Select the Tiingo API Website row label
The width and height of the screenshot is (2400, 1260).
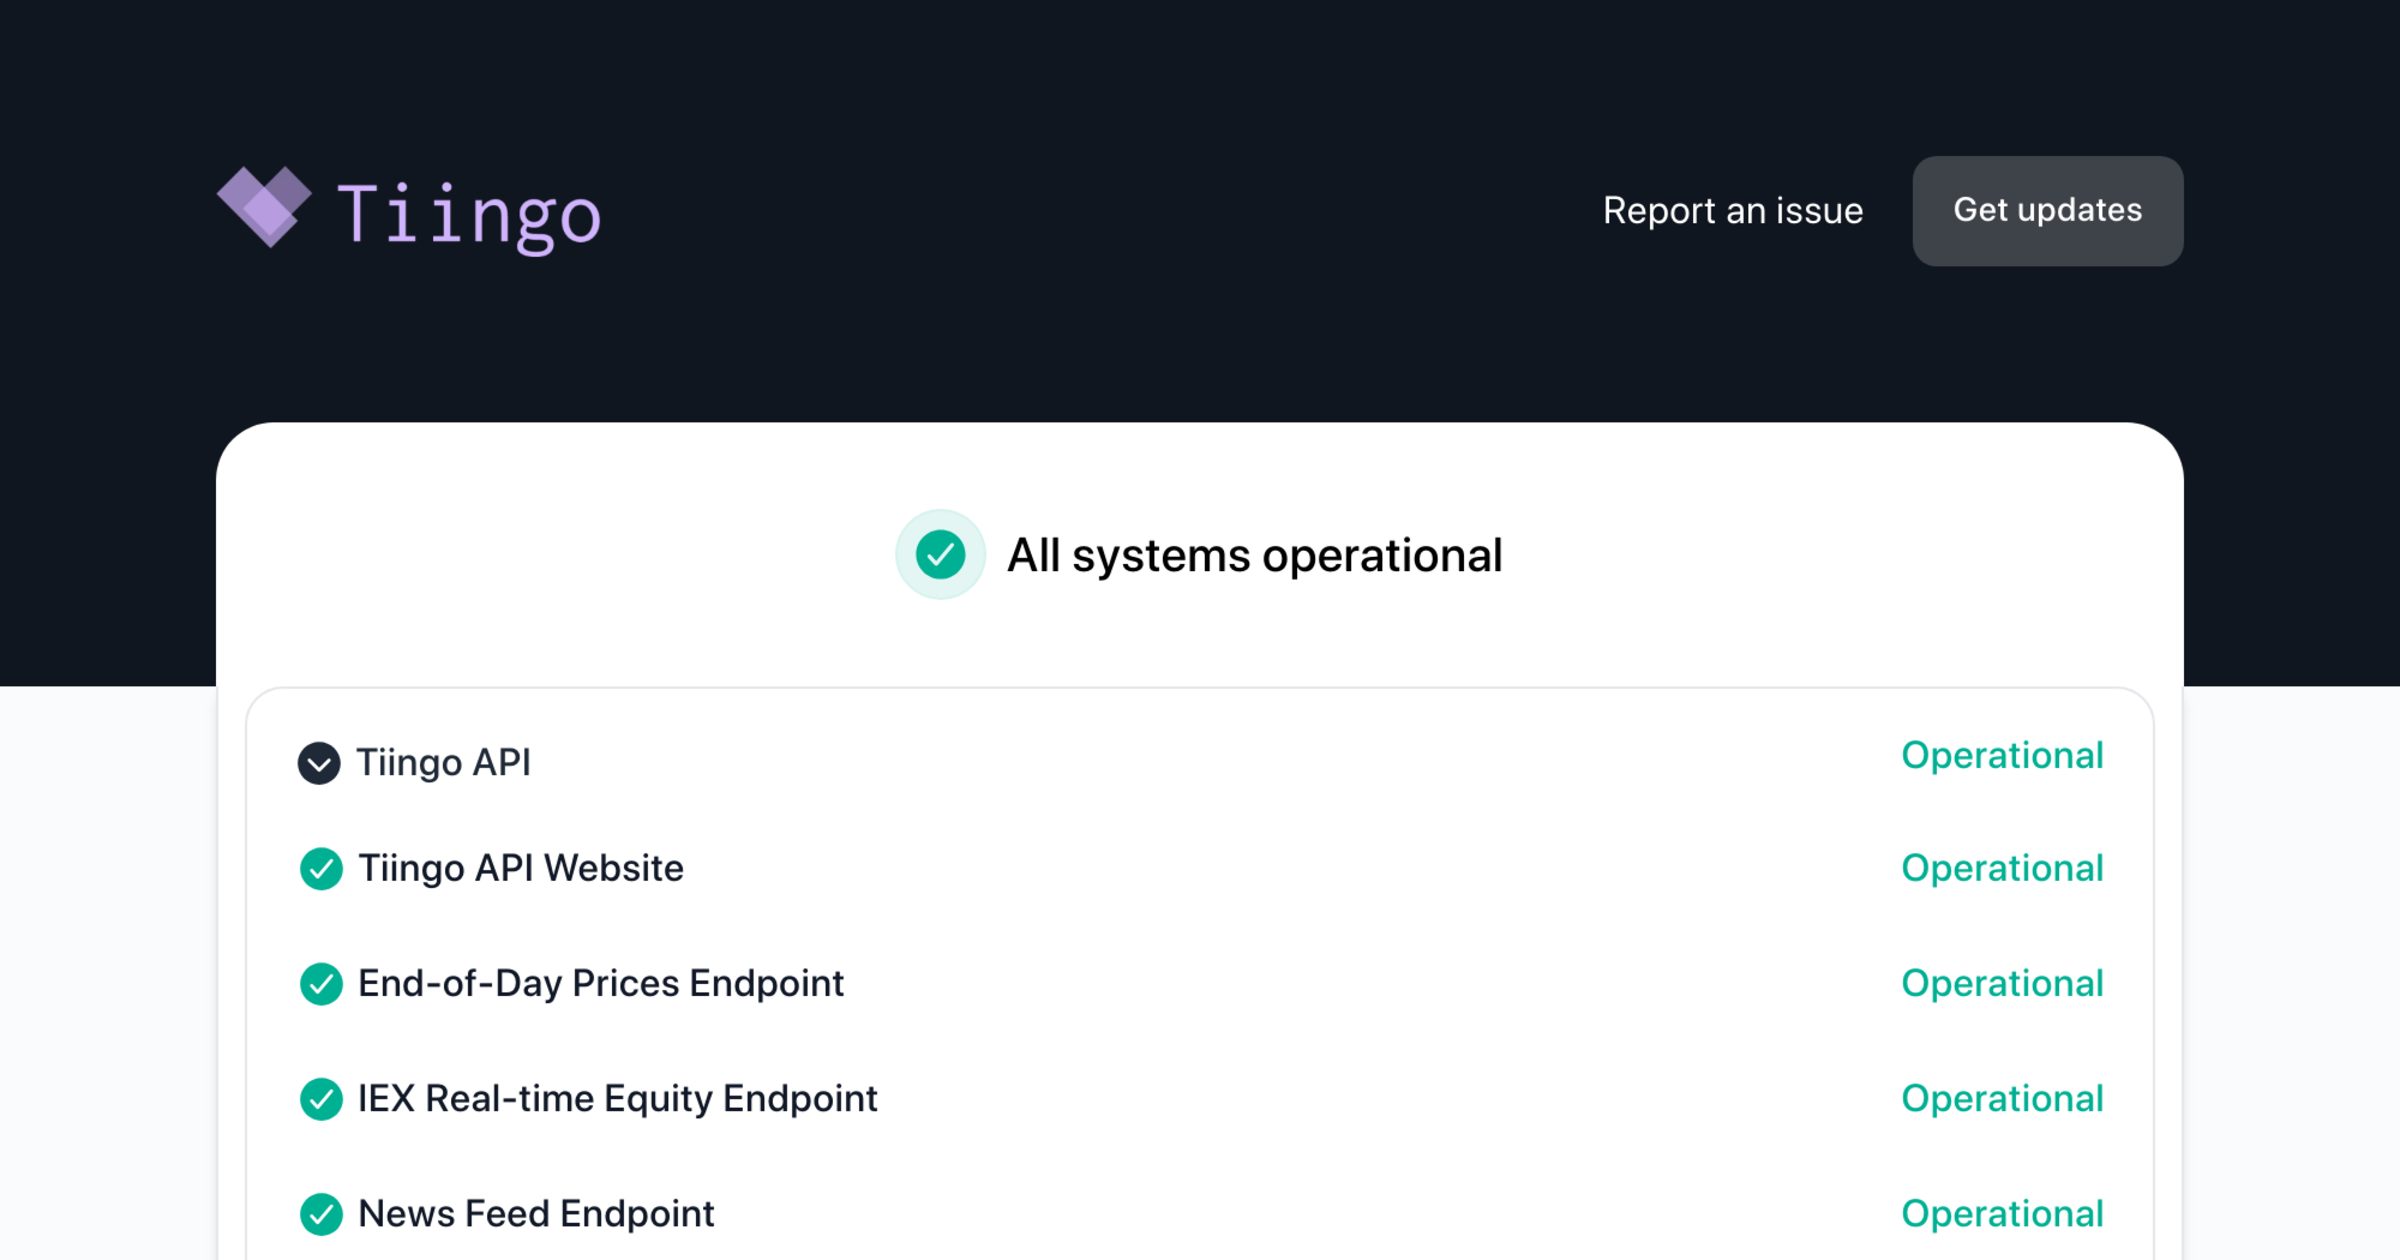[x=520, y=868]
